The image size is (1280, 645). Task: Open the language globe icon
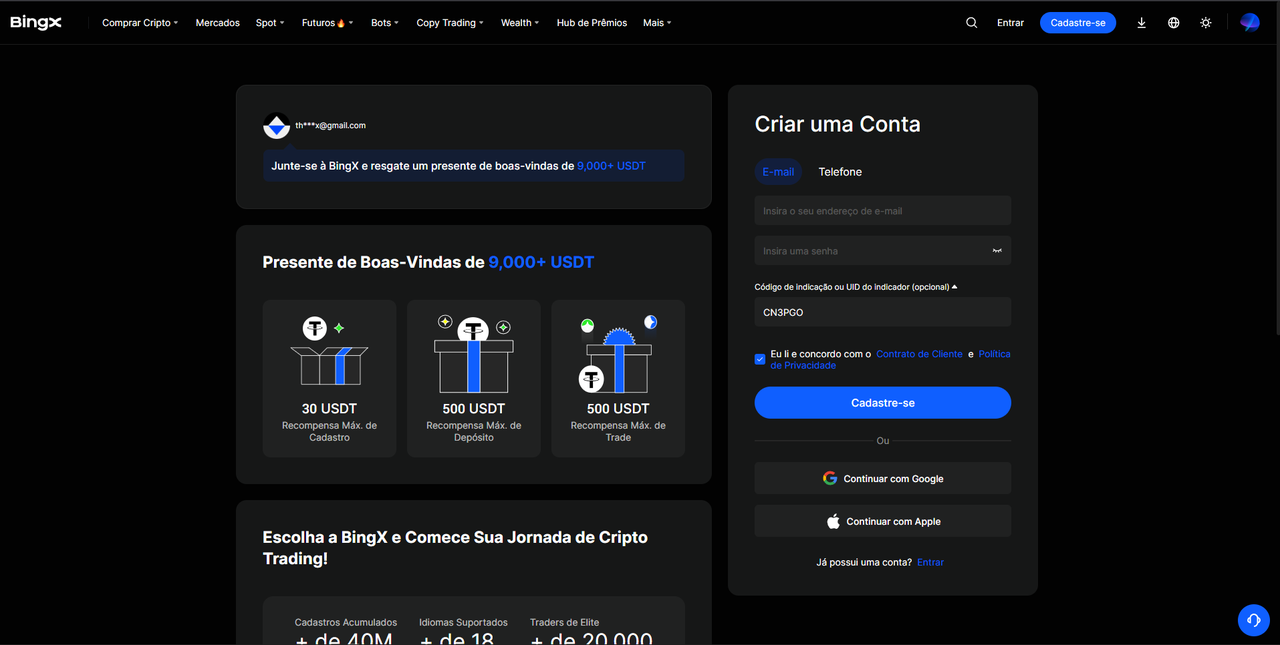pos(1173,22)
